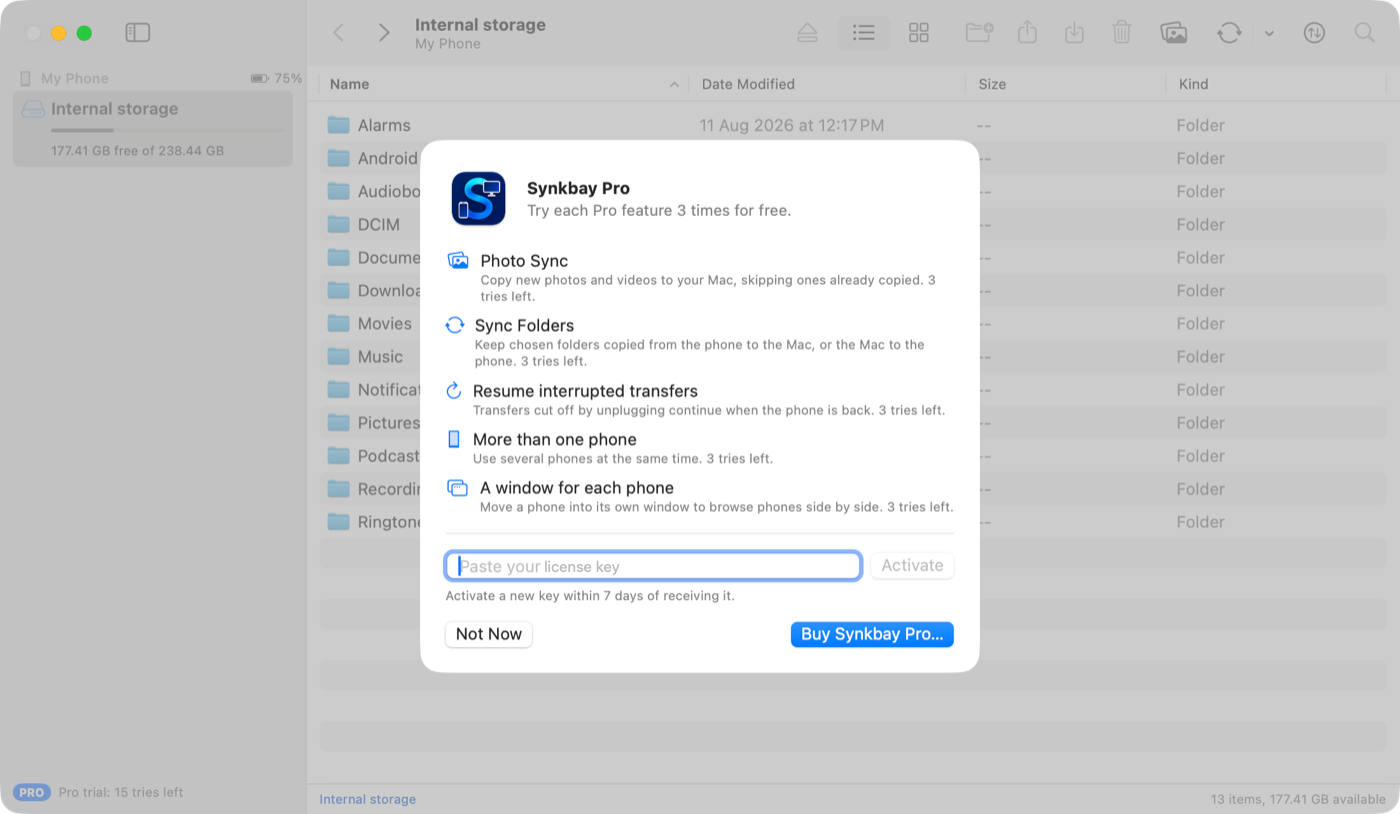
Task: Click Internal storage in the path bar
Action: pos(368,799)
